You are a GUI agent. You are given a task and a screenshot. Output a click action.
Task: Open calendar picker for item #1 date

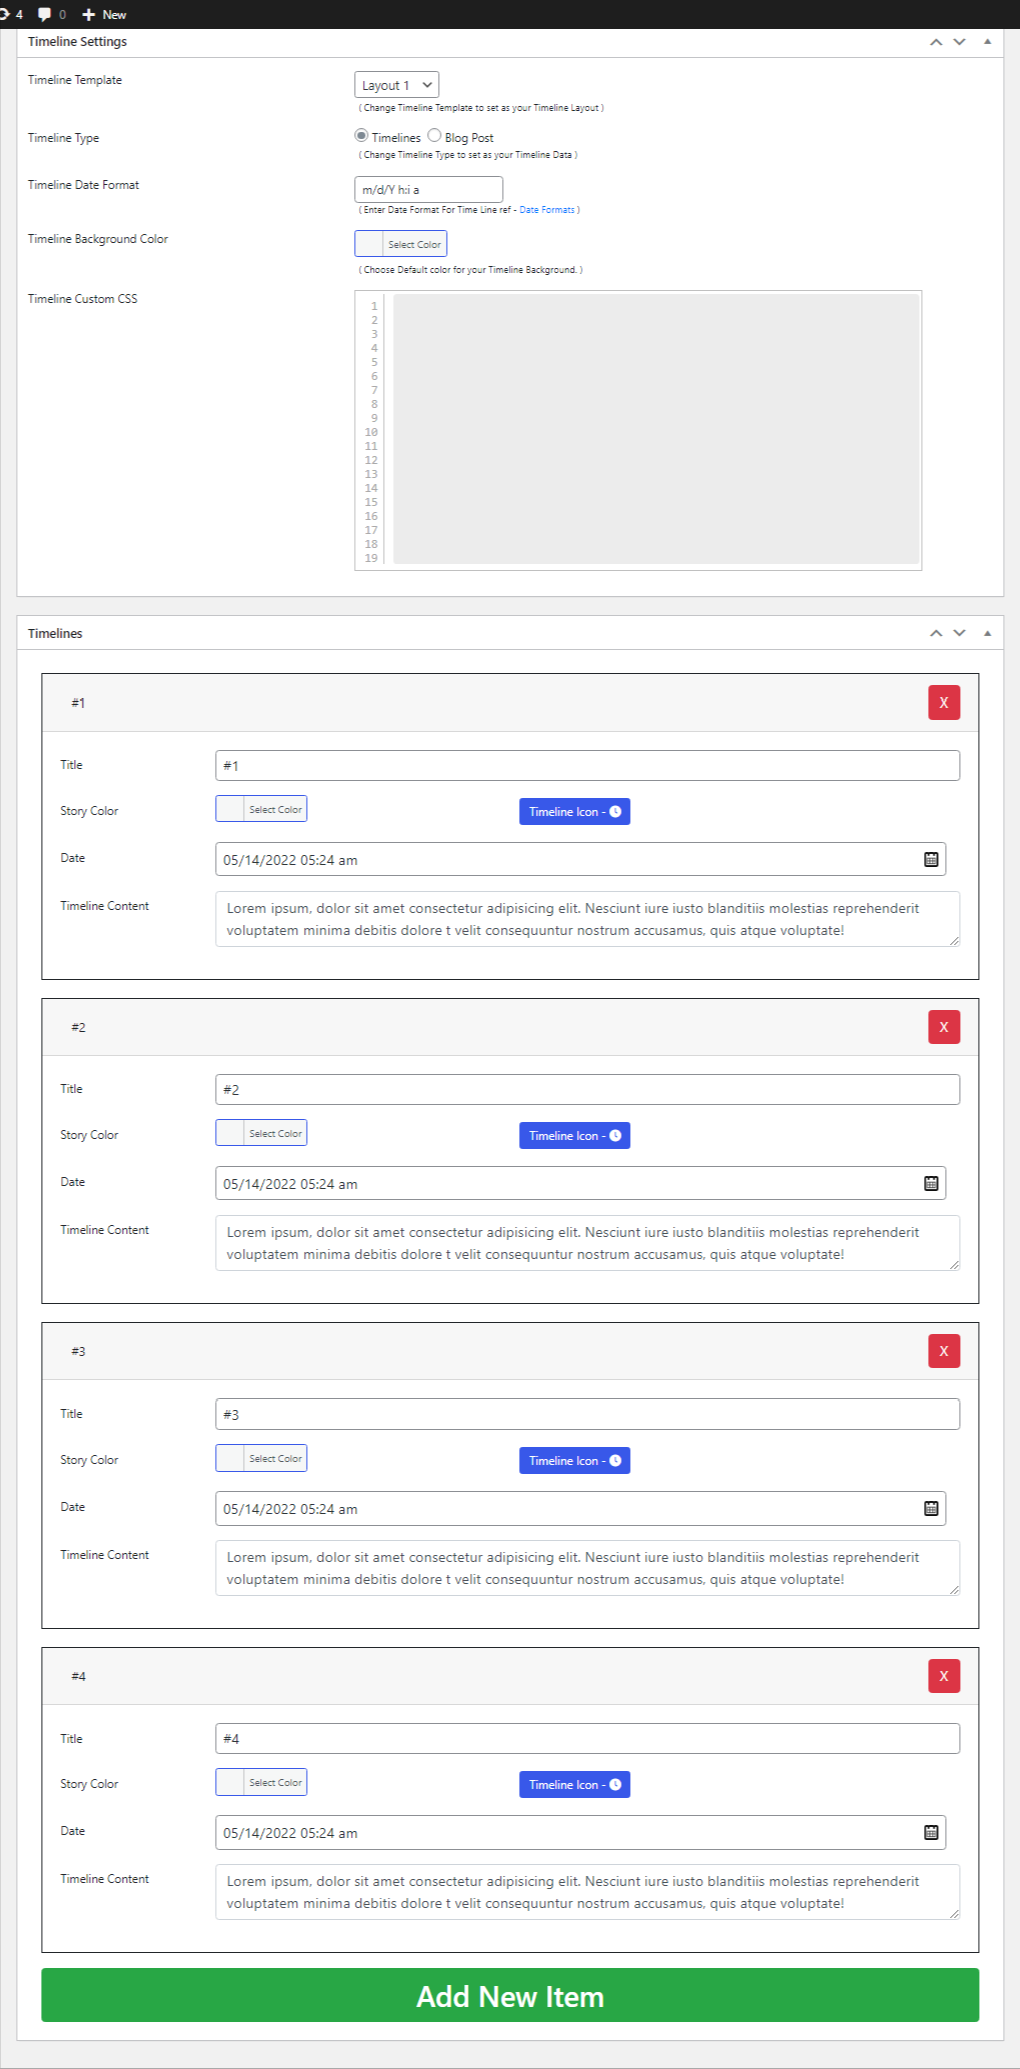point(931,859)
